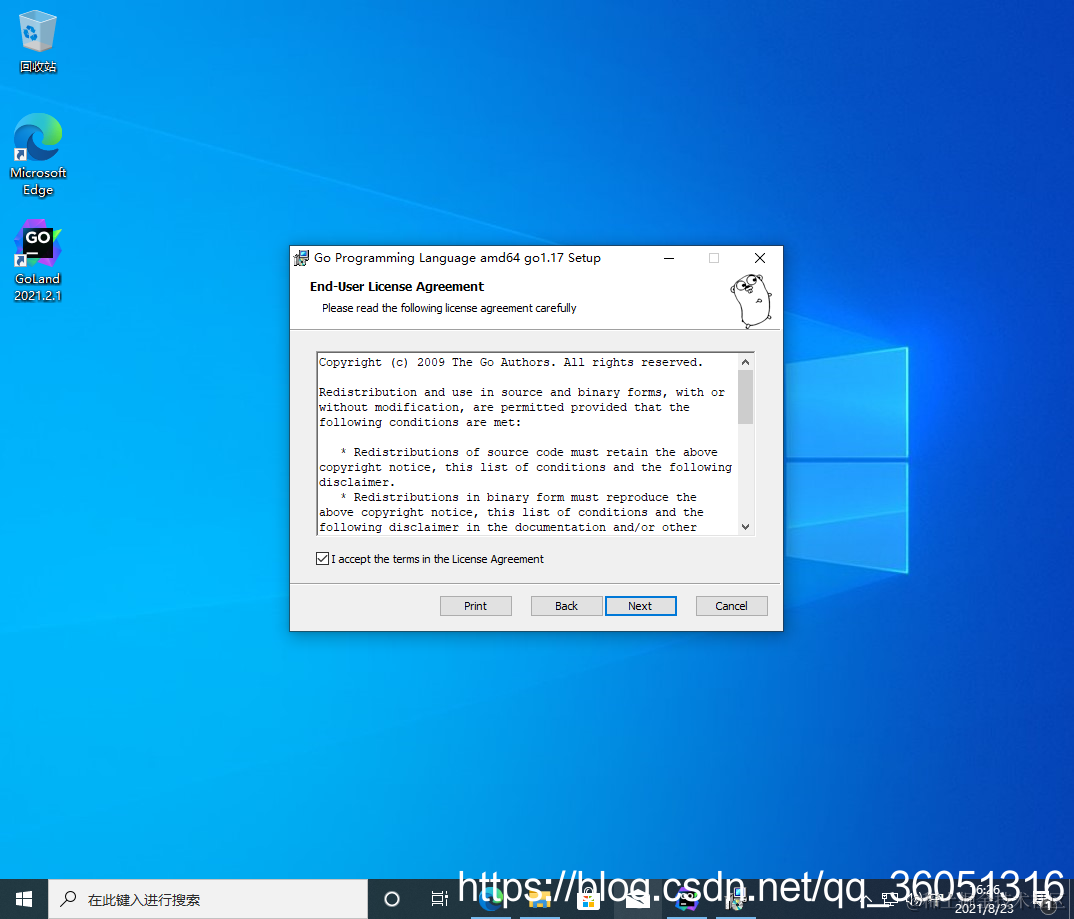Screen dimensions: 1074x919
Task: Click the license scrollbar thumb
Action: coord(746,397)
